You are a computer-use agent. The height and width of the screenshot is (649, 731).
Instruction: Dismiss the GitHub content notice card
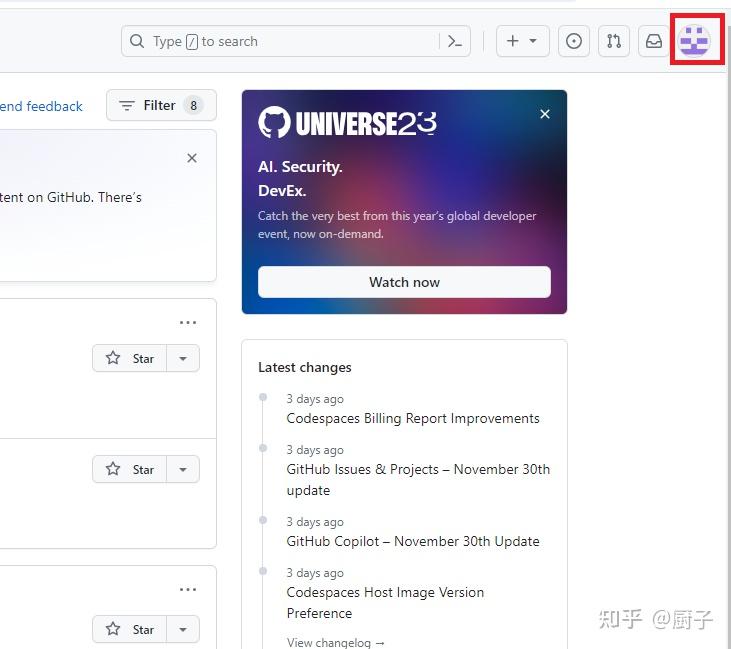pyautogui.click(x=192, y=158)
